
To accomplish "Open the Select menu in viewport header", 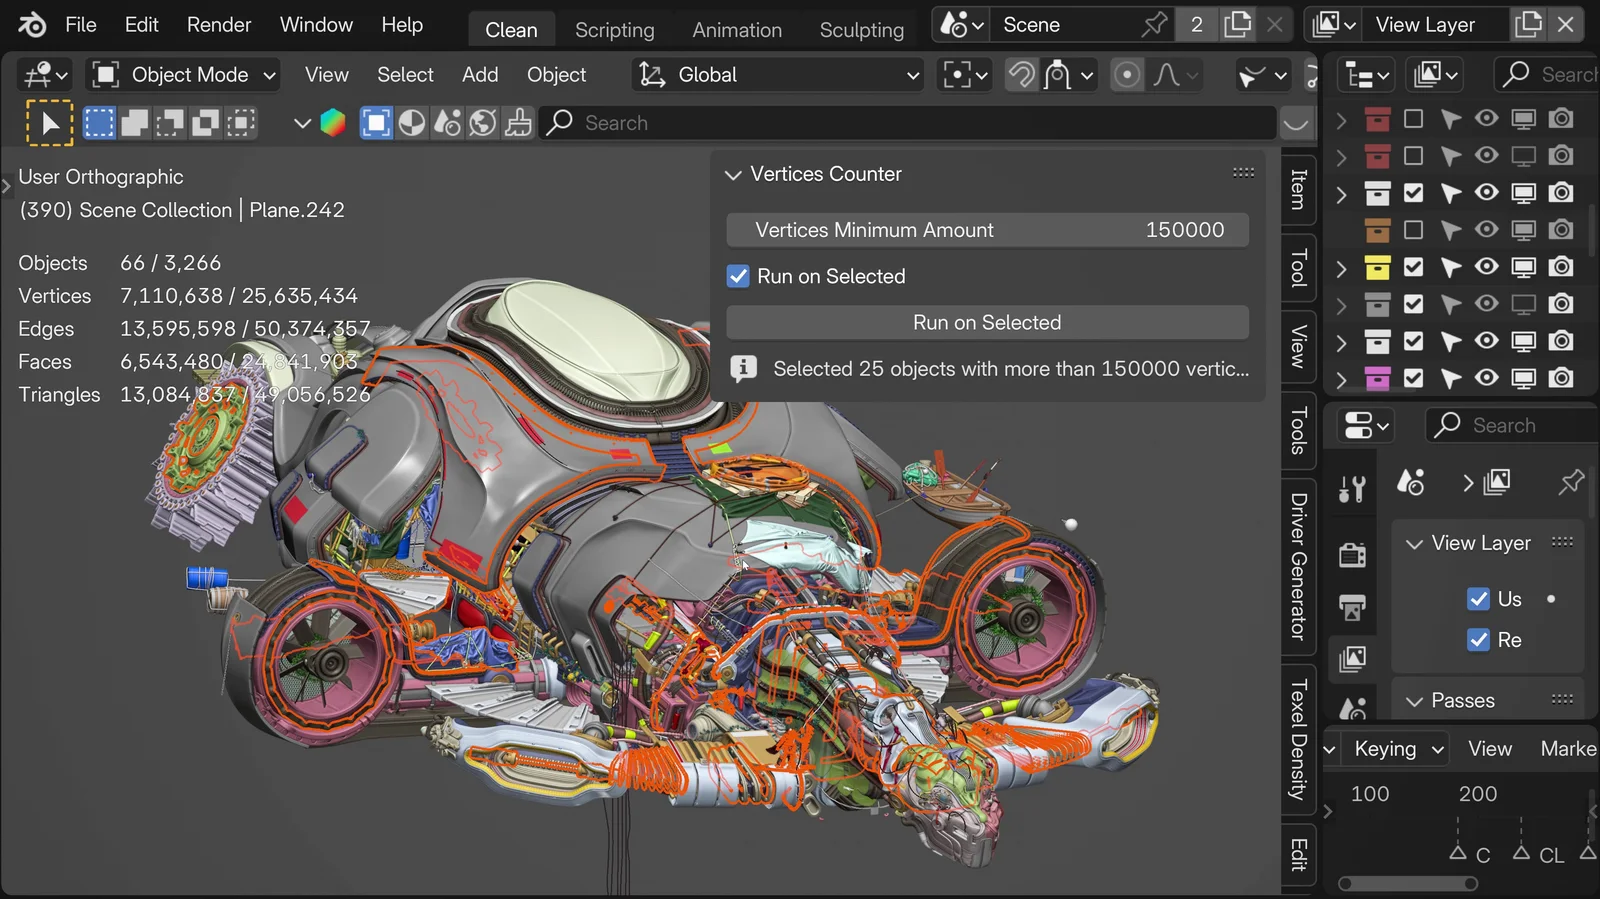I will click(405, 75).
